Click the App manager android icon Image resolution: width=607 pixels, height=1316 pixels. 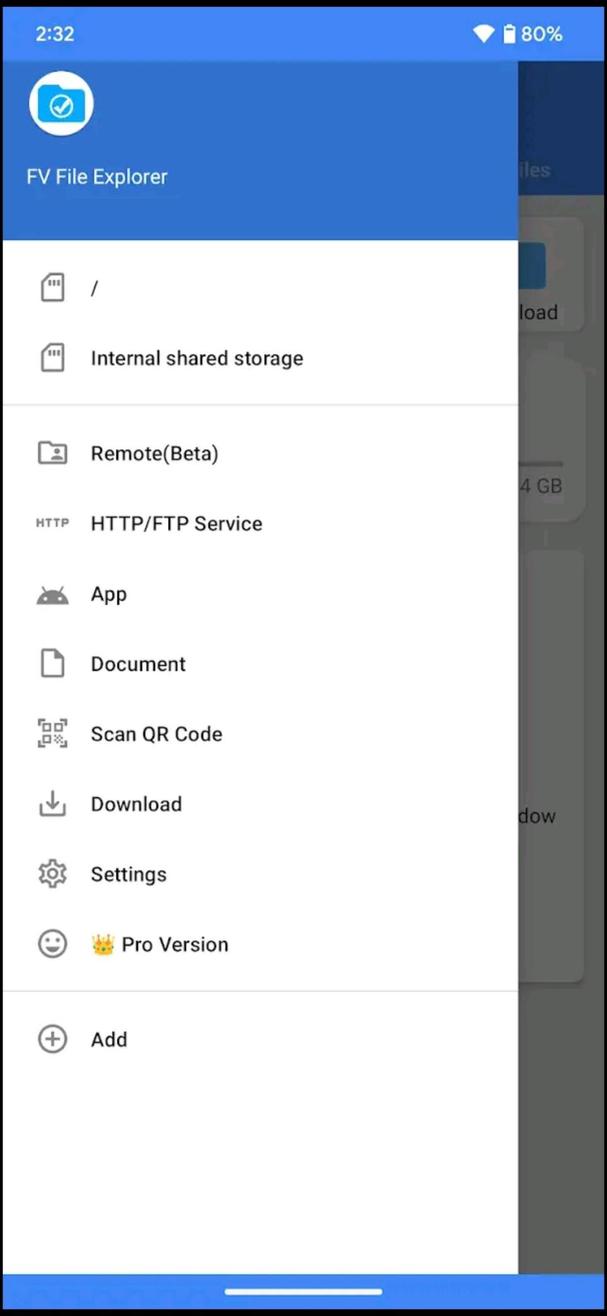point(52,593)
